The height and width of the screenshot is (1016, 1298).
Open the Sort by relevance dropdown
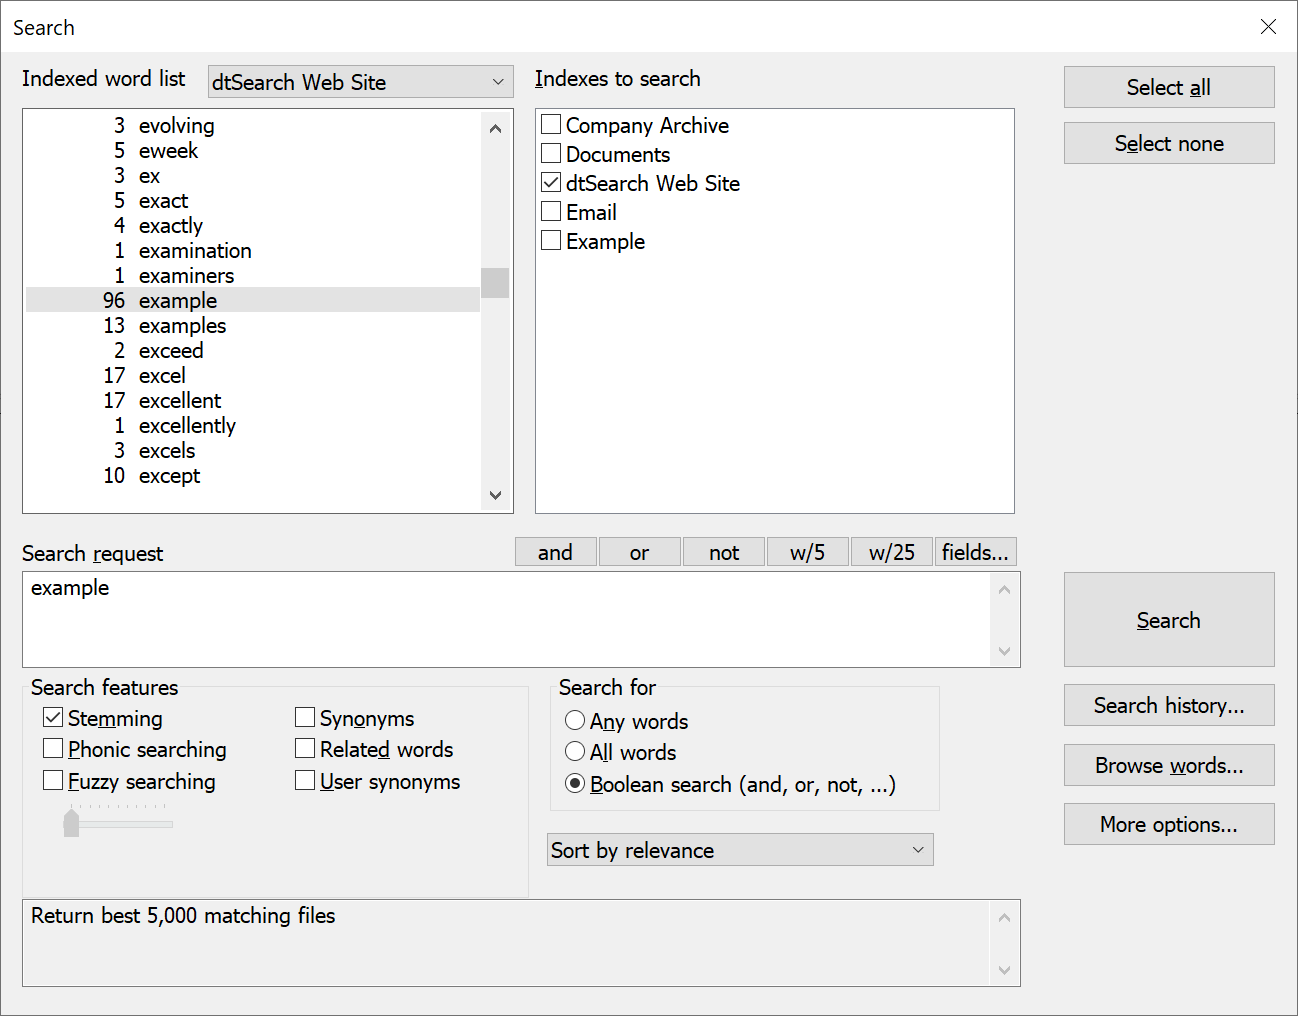(740, 850)
